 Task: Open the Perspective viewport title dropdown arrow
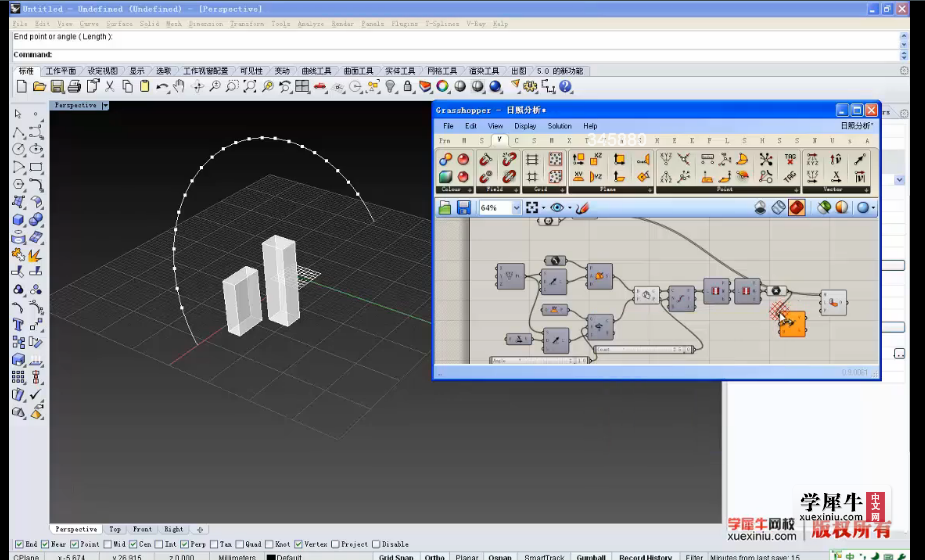point(105,106)
